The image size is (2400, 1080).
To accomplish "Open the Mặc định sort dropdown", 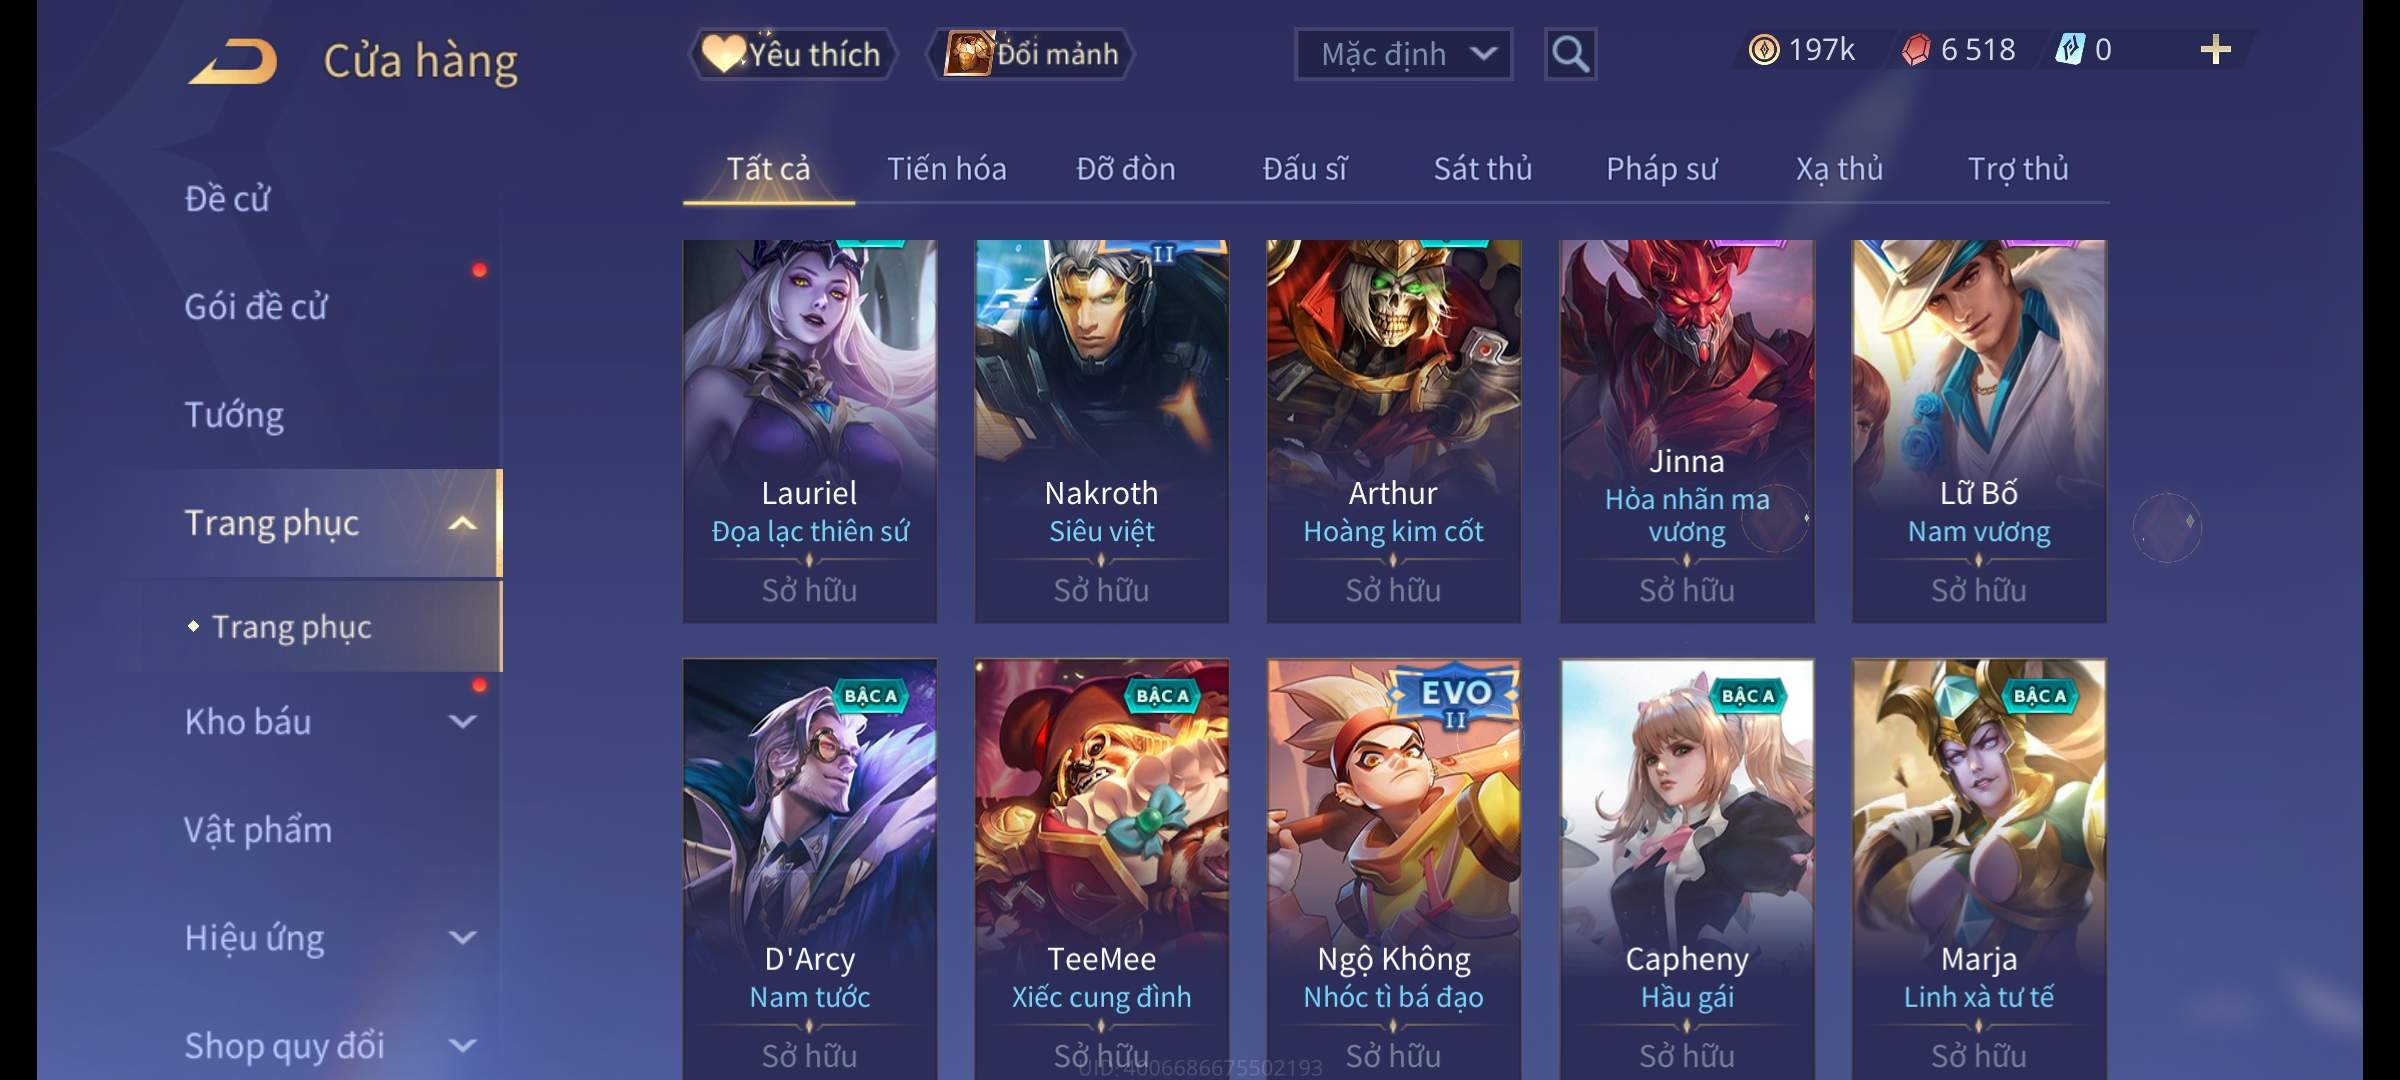I will [x=1403, y=54].
